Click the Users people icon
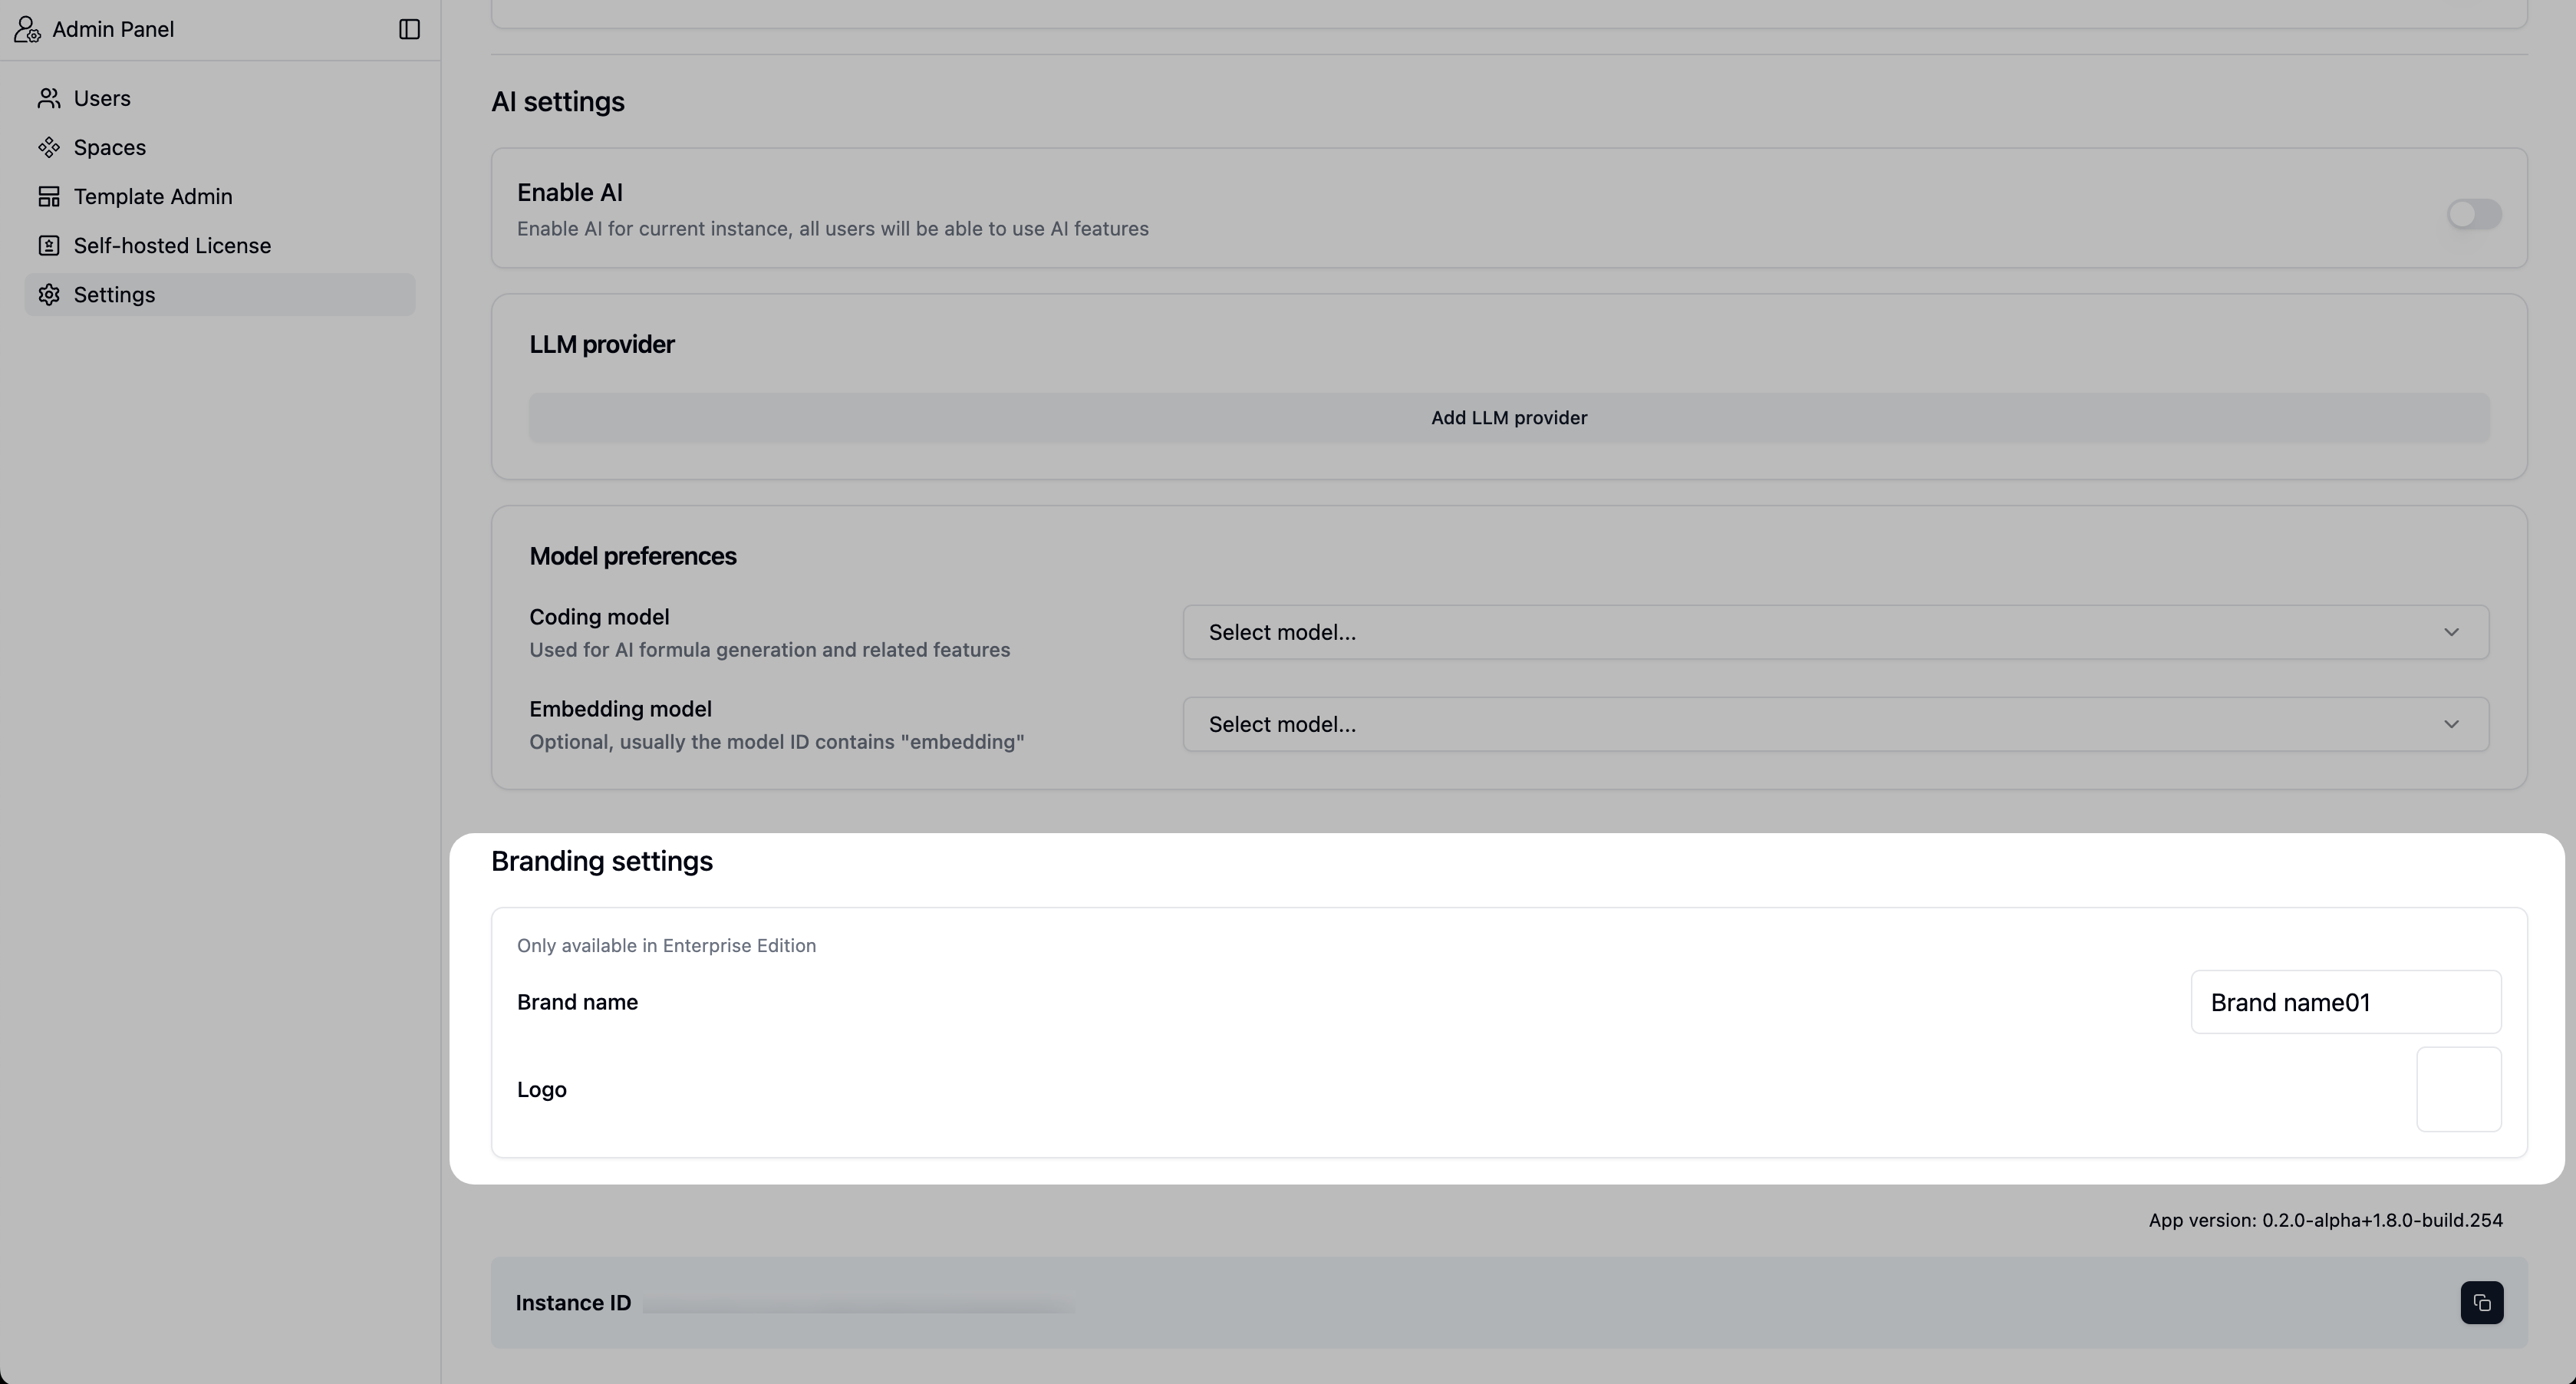Viewport: 2576px width, 1384px height. click(48, 98)
